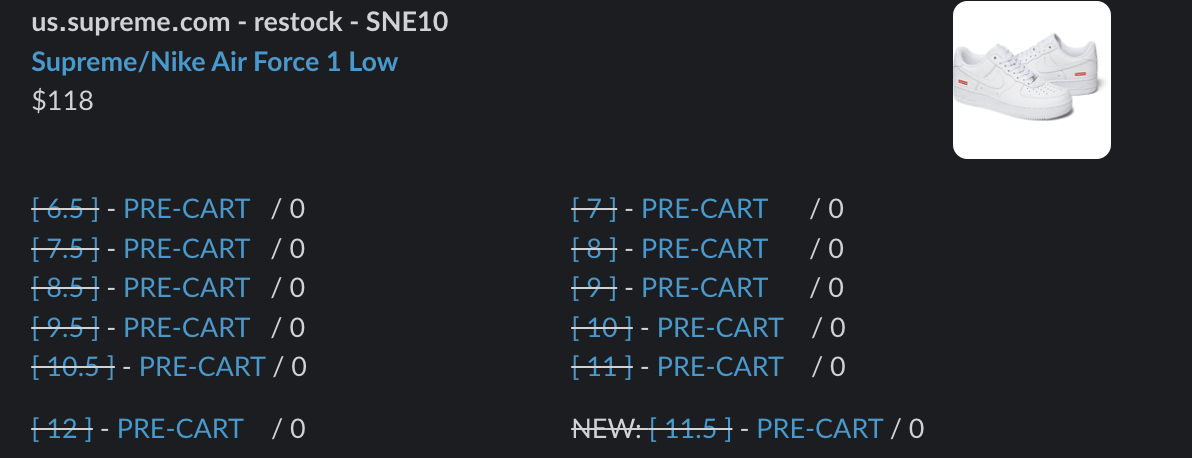Click PRE-CART for size 9

705,288
